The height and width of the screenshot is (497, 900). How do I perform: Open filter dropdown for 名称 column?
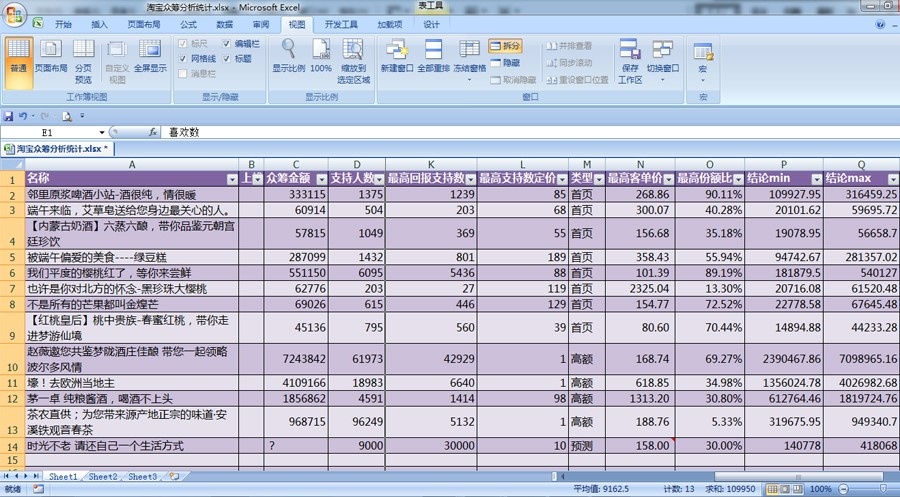click(232, 180)
